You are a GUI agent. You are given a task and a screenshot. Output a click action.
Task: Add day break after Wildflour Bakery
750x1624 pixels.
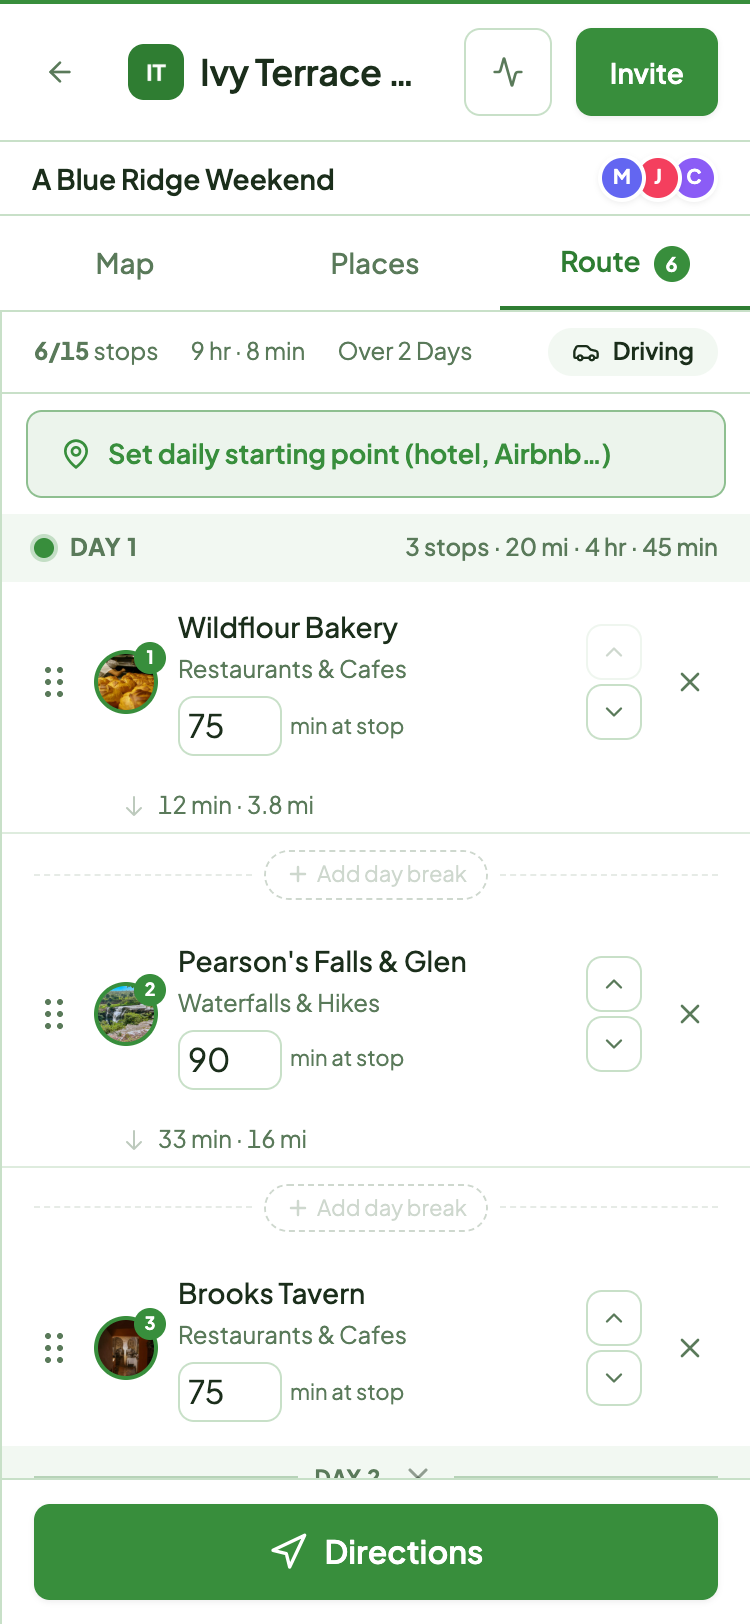click(x=376, y=875)
